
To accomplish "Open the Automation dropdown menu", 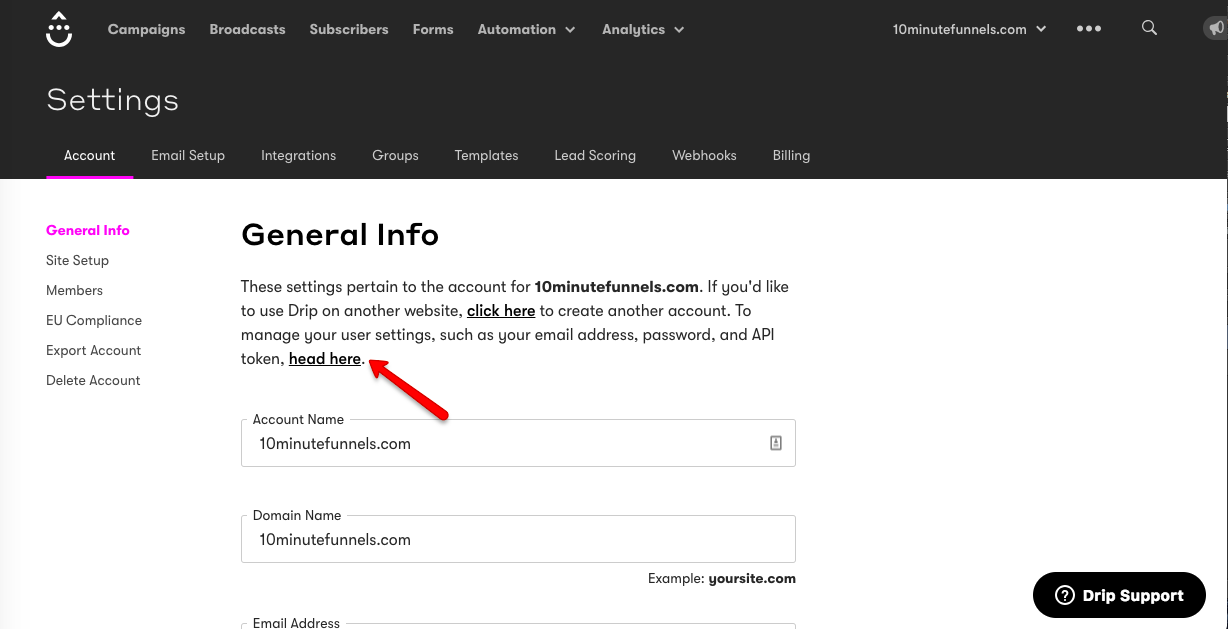I will (527, 29).
